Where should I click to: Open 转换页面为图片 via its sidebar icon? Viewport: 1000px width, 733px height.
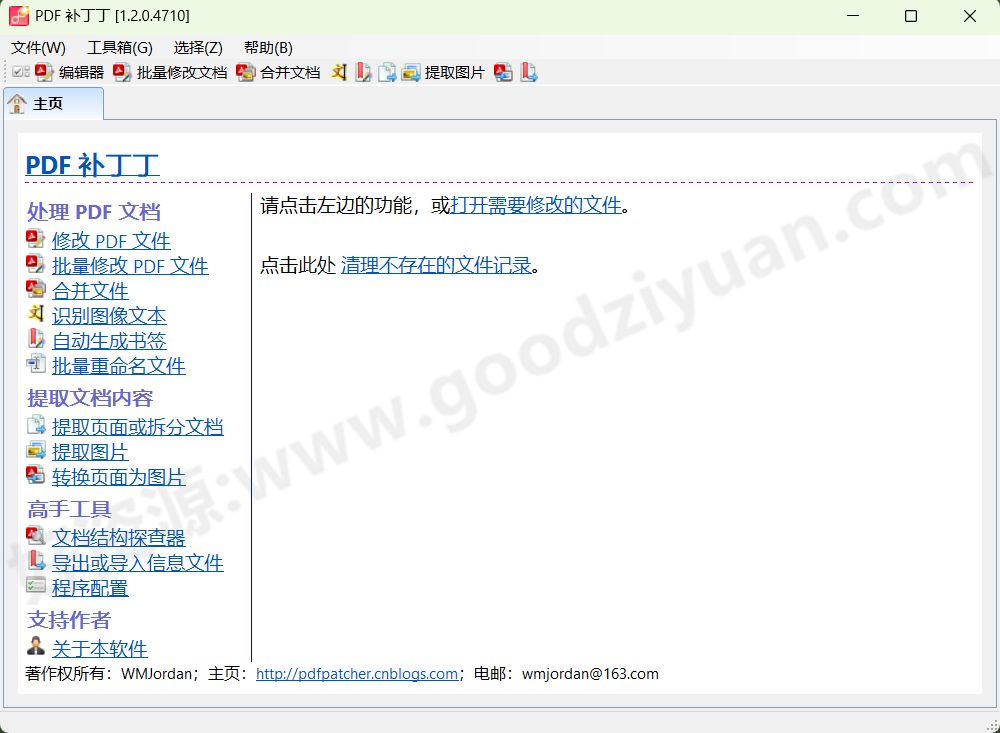coord(35,477)
